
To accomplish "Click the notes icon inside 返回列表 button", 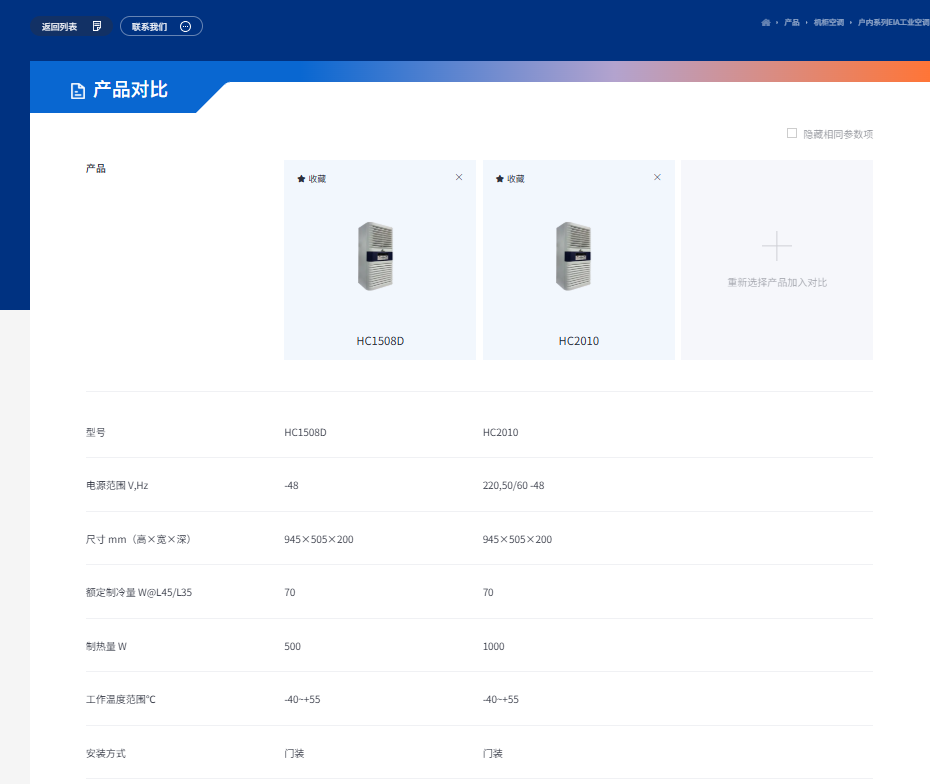I will 95,26.
